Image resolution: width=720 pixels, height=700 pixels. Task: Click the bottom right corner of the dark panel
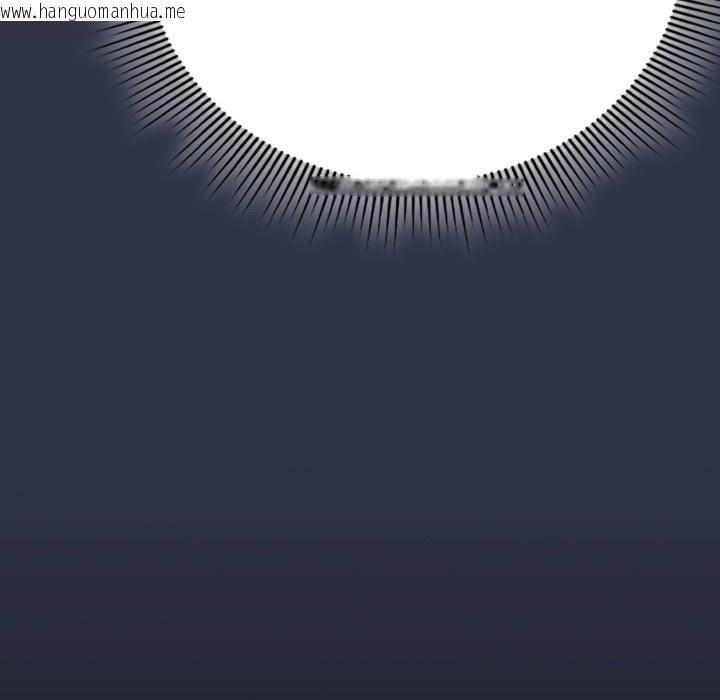click(705, 685)
